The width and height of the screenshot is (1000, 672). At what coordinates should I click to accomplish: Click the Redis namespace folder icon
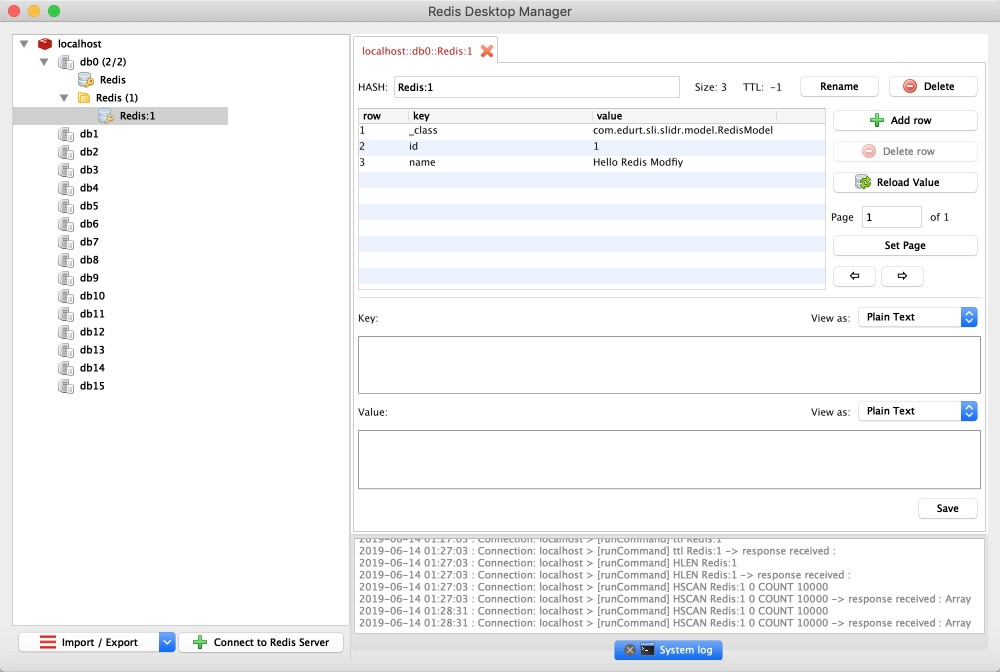[84, 98]
